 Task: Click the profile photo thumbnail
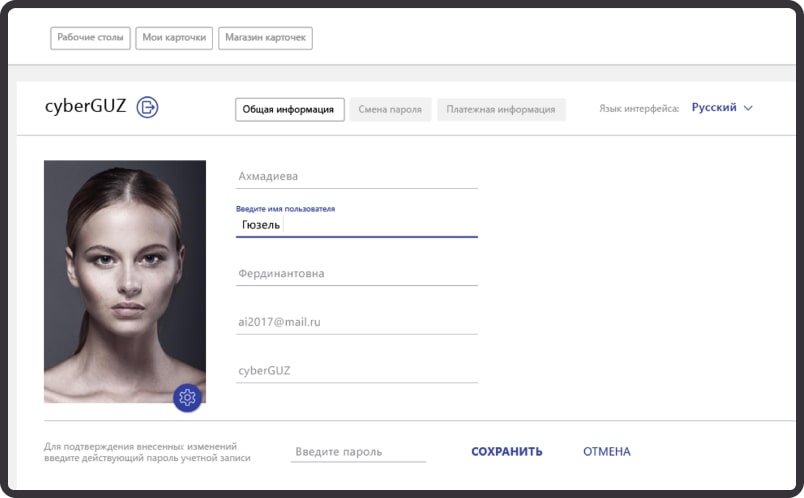coord(125,282)
